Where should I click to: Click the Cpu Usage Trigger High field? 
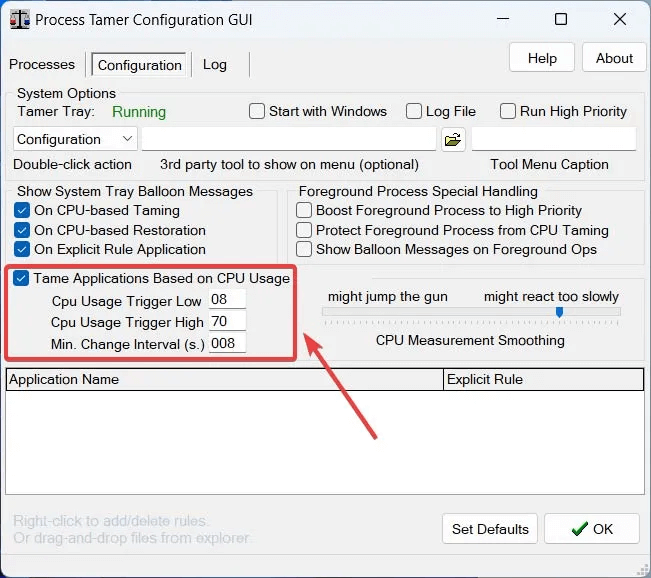coord(227,321)
